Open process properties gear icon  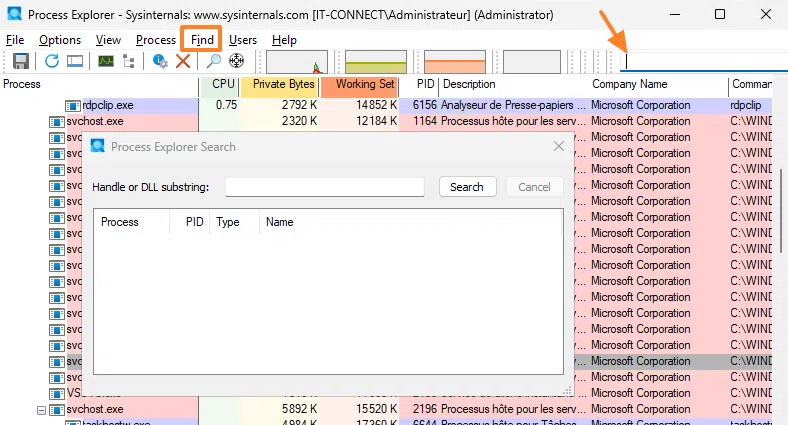[x=160, y=62]
